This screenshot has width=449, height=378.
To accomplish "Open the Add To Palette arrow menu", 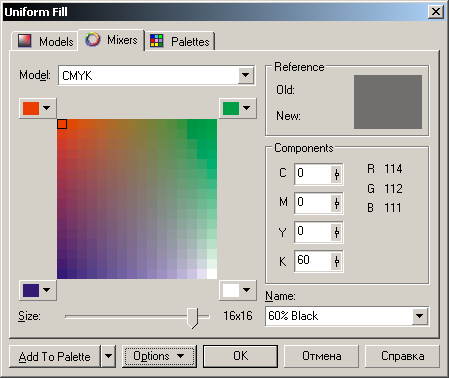I will coord(108,356).
